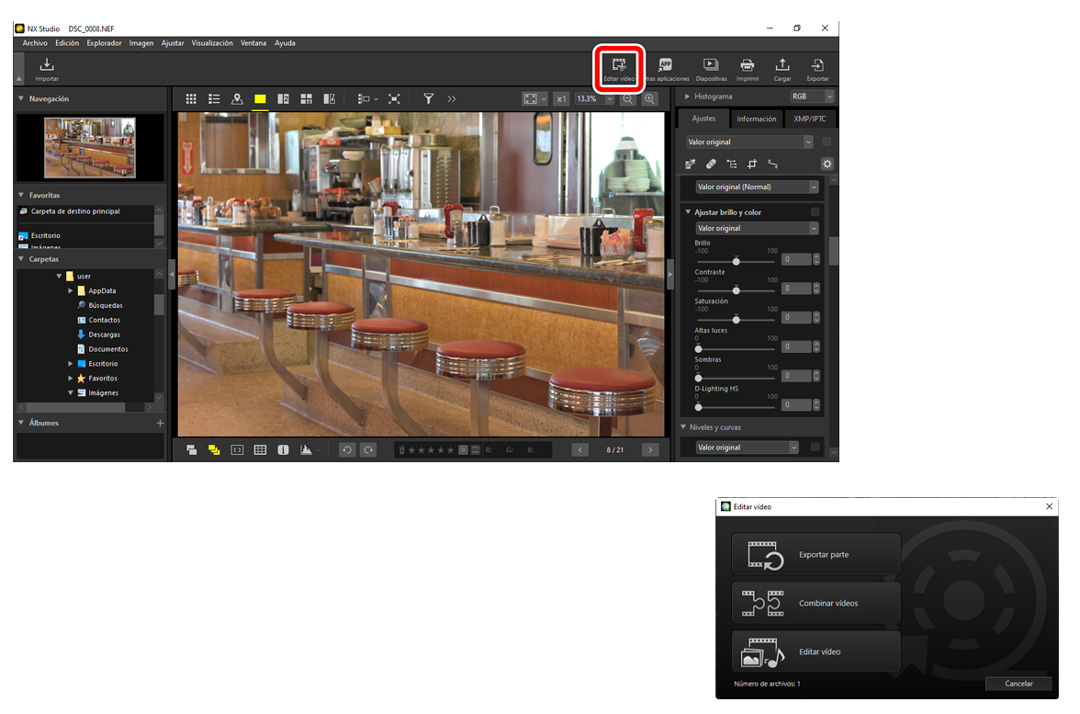Collapse the Favoritas panel
The height and width of the screenshot is (714, 1080).
pos(21,195)
